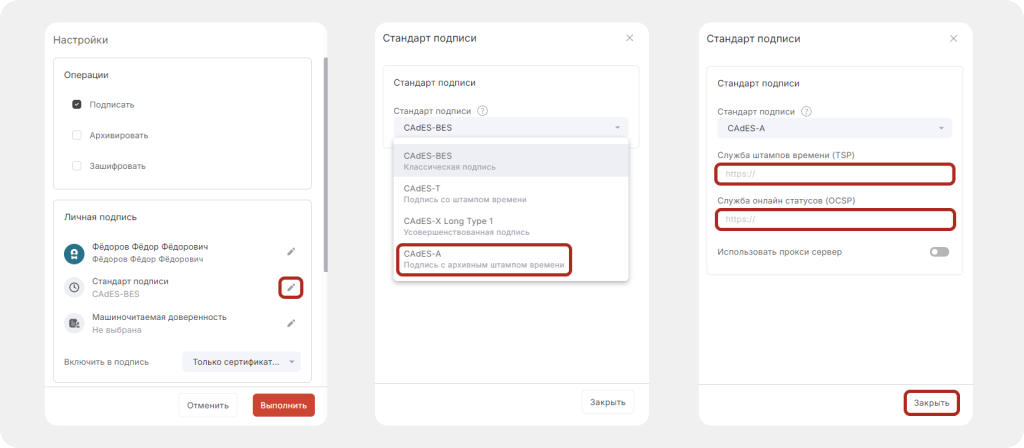The height and width of the screenshot is (448, 1024).
Task: Edit the Фёдоров Фёдор Фёдорович certificate entry
Action: (291, 252)
